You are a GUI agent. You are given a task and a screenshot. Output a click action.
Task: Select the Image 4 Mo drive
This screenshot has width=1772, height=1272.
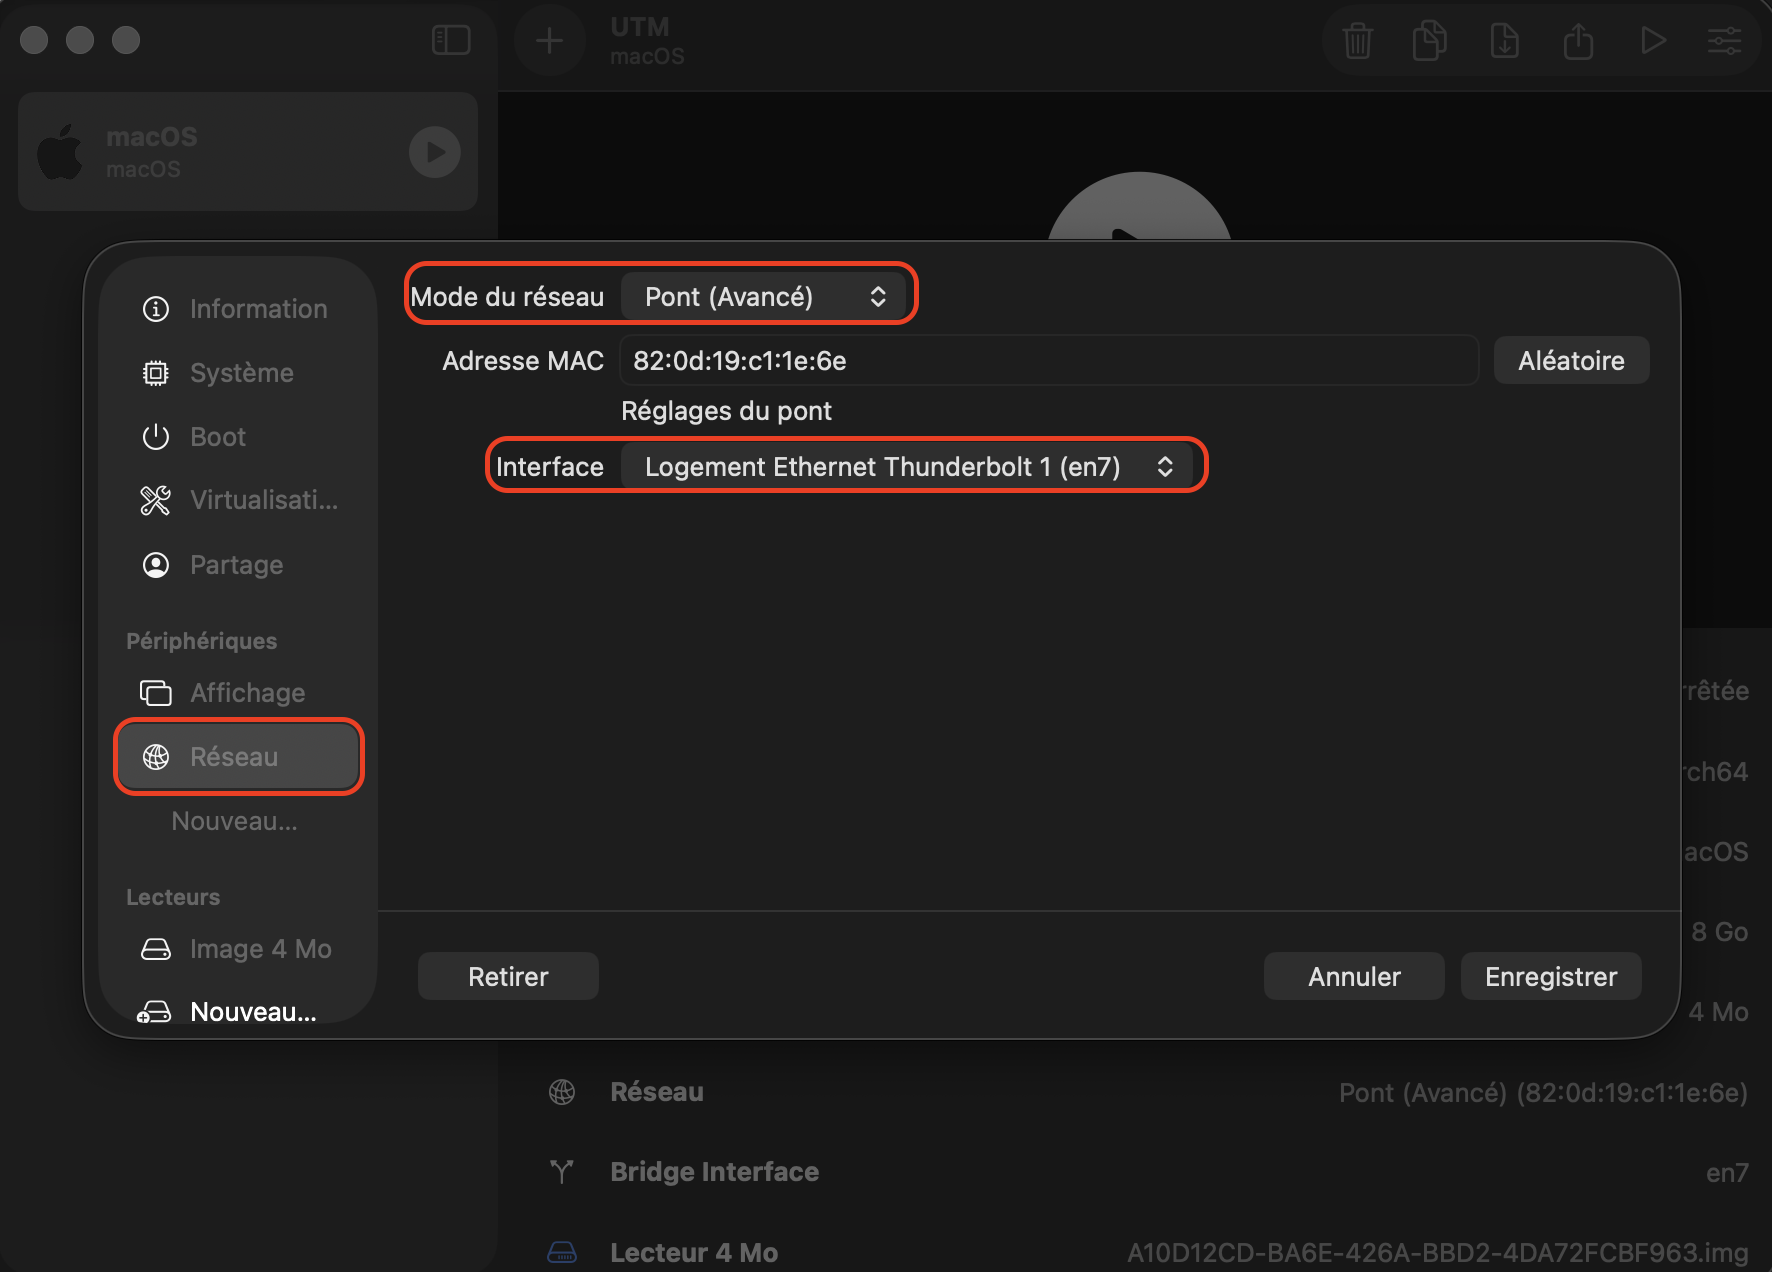click(238, 949)
